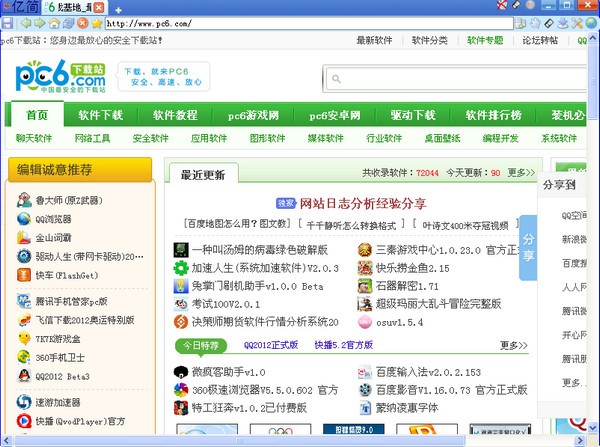This screenshot has height=447, width=600.
Task: Click the pink osuv1.5.4 icon
Action: pos(365,322)
